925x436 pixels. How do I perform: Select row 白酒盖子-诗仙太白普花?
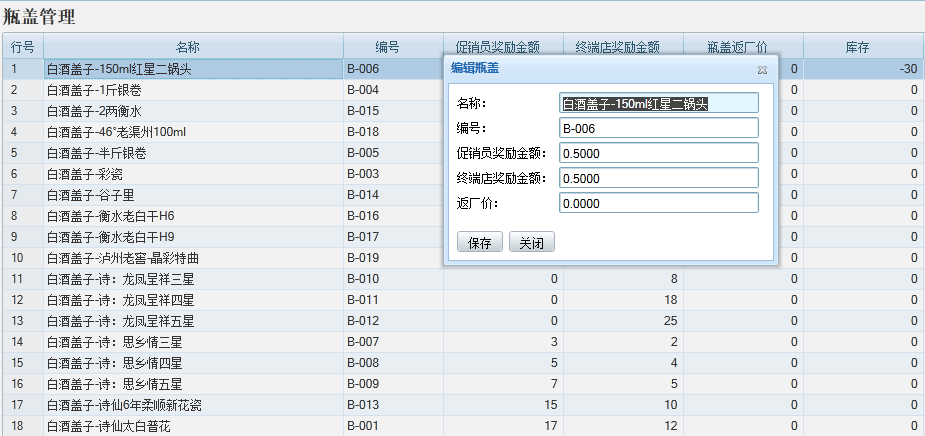click(x=193, y=425)
